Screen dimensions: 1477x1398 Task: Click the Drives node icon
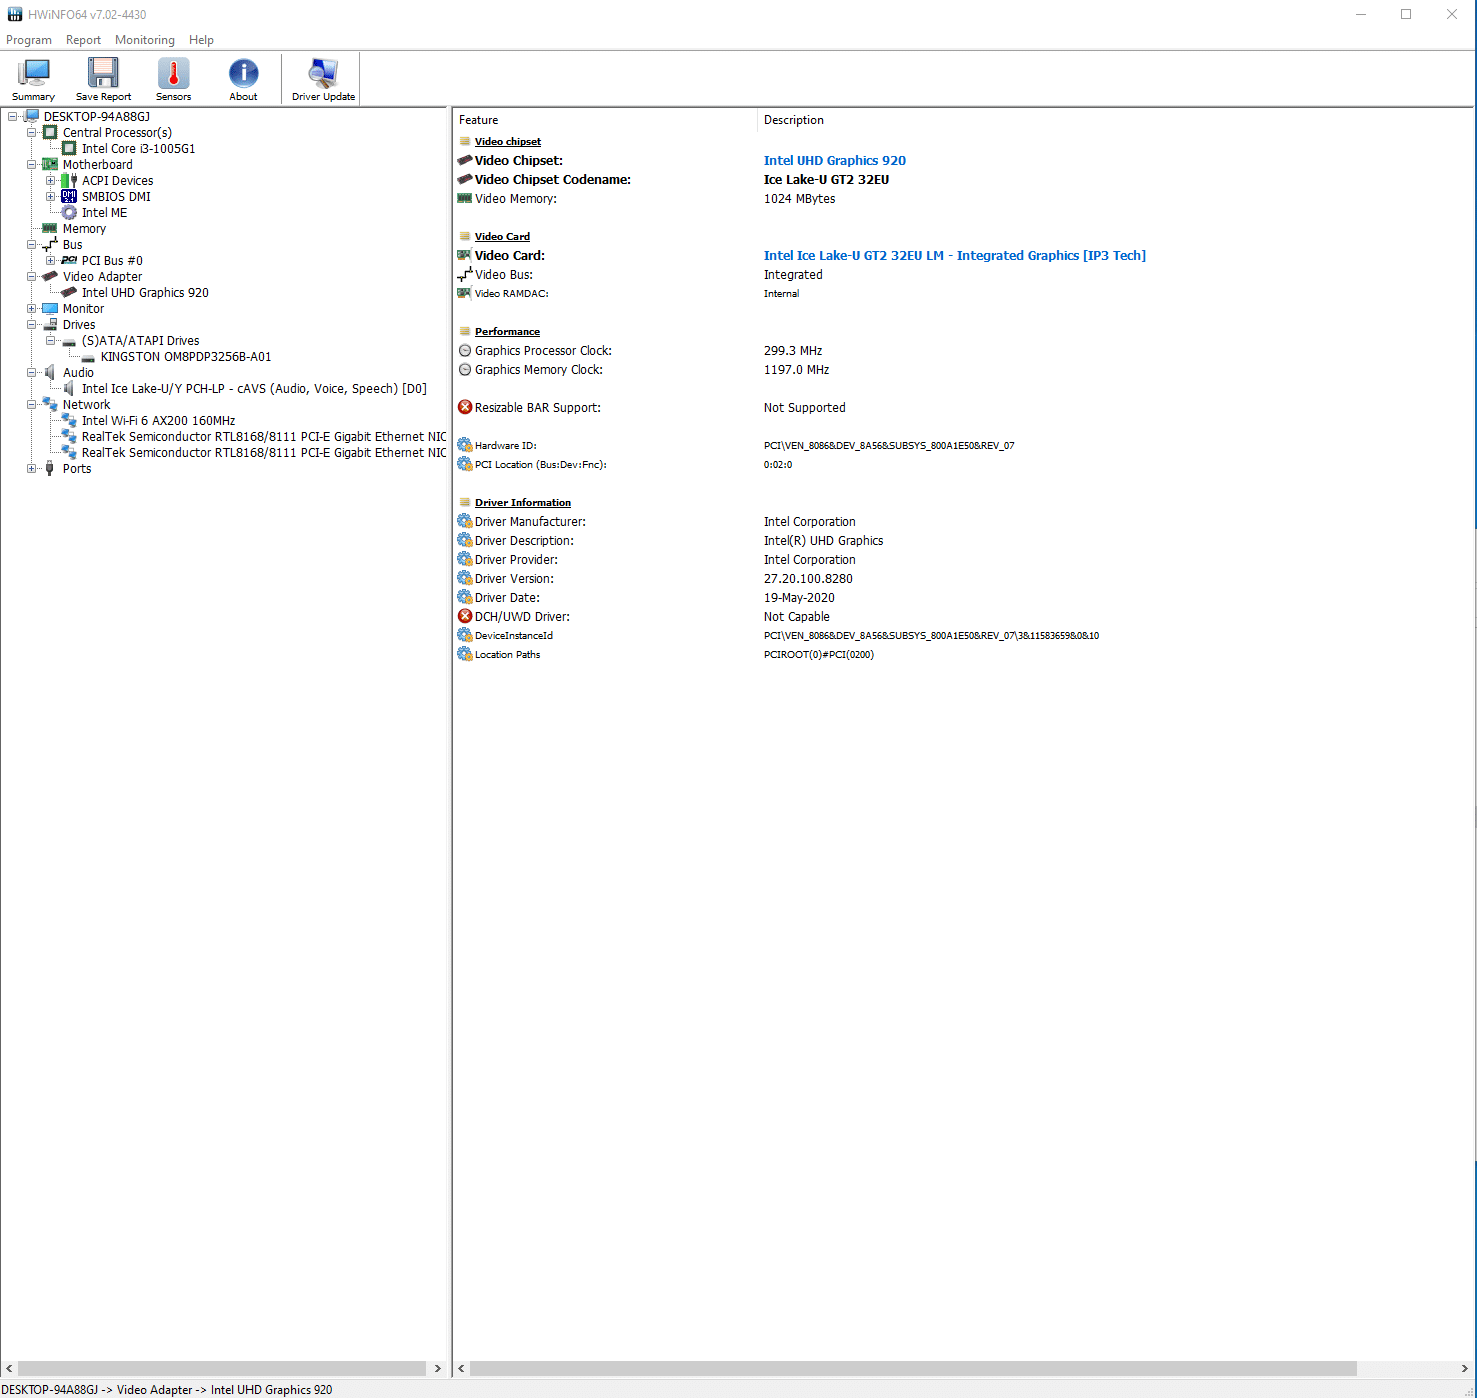(50, 325)
